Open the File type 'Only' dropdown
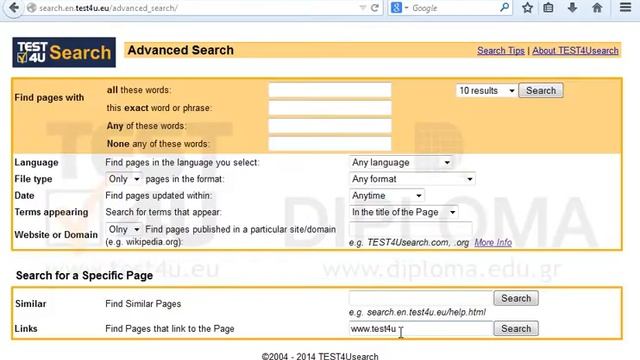The image size is (640, 360). click(x=124, y=179)
